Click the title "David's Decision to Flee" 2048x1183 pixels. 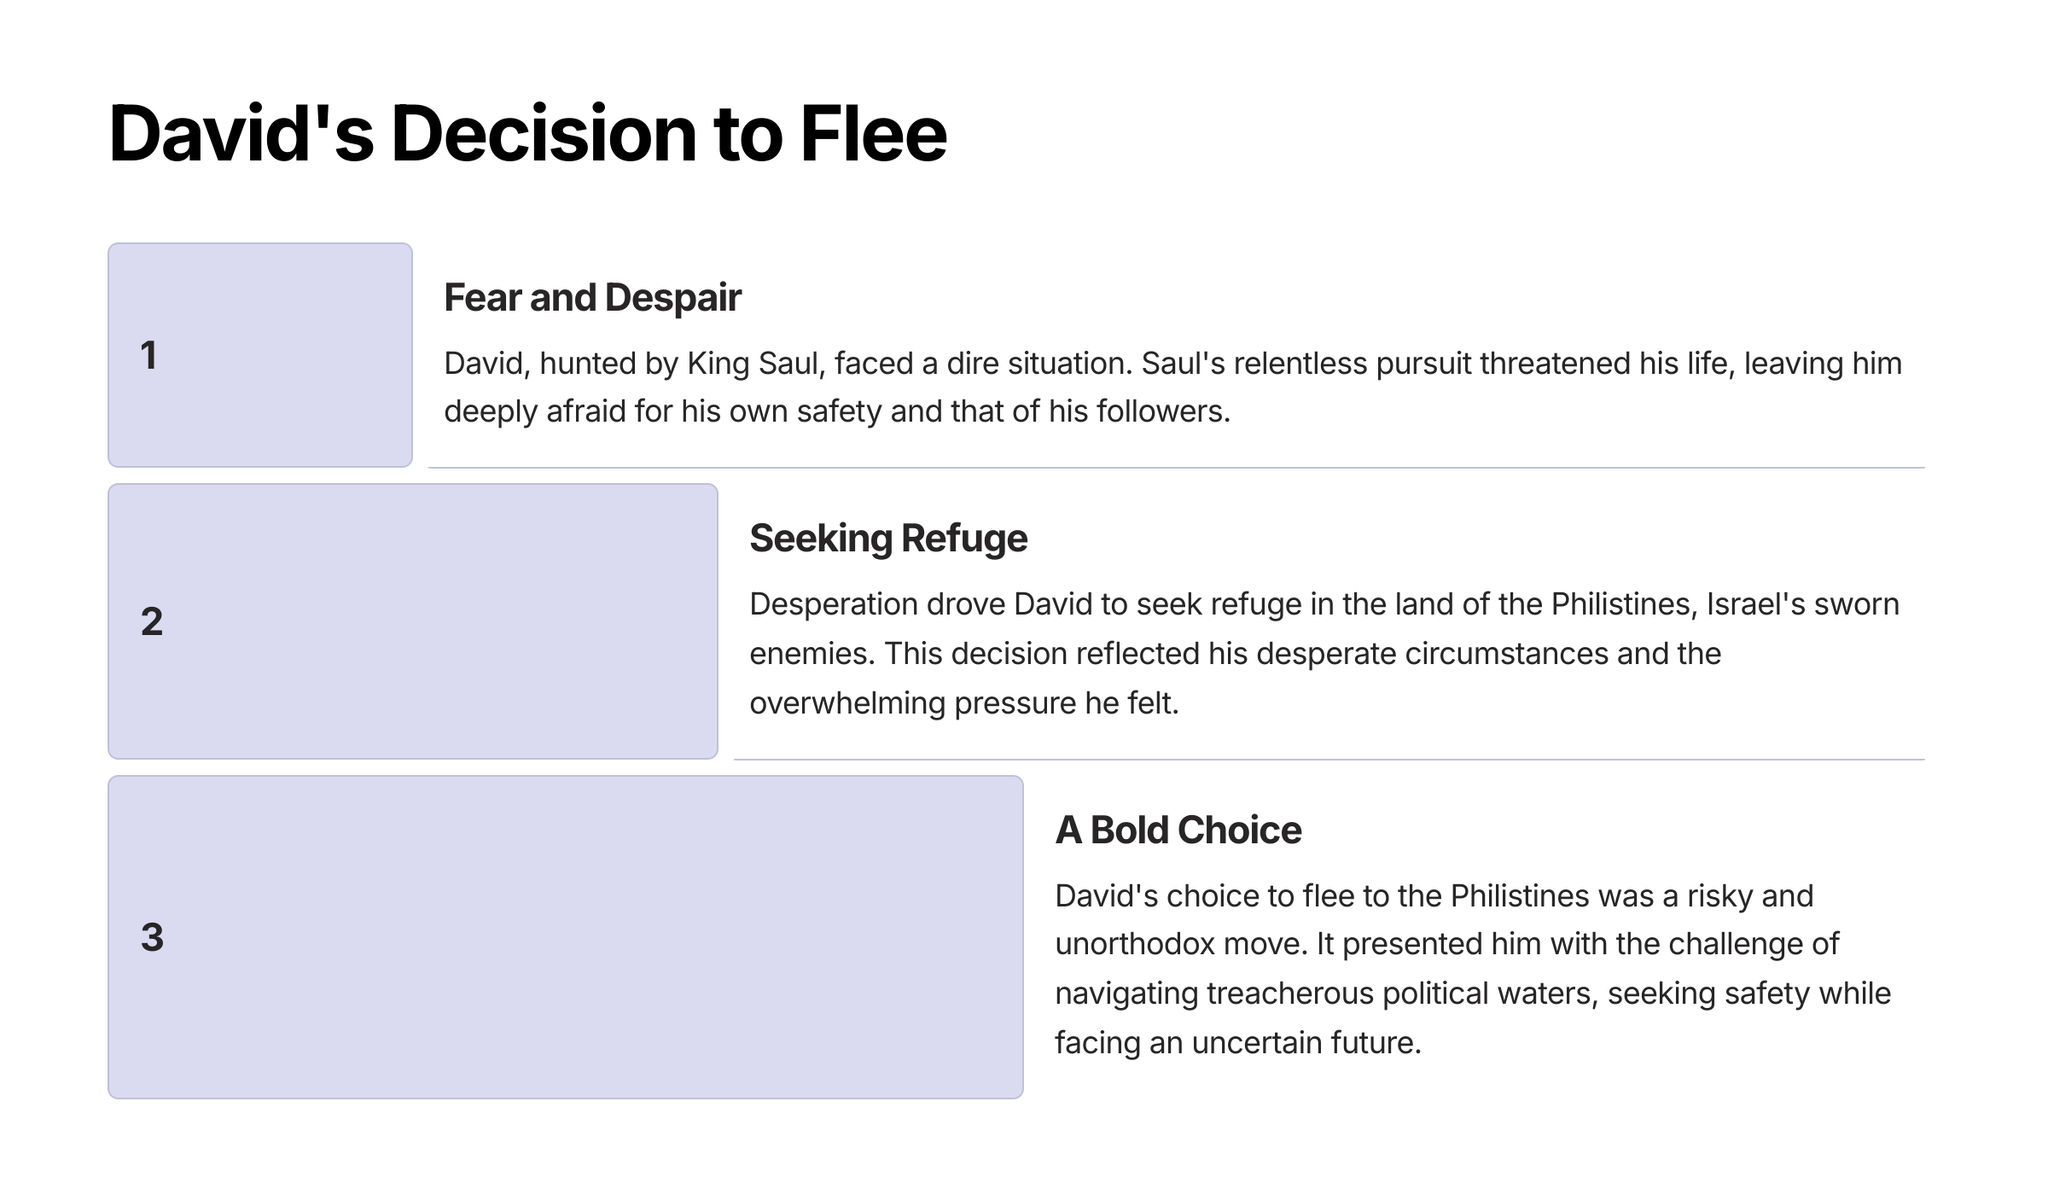pos(527,134)
